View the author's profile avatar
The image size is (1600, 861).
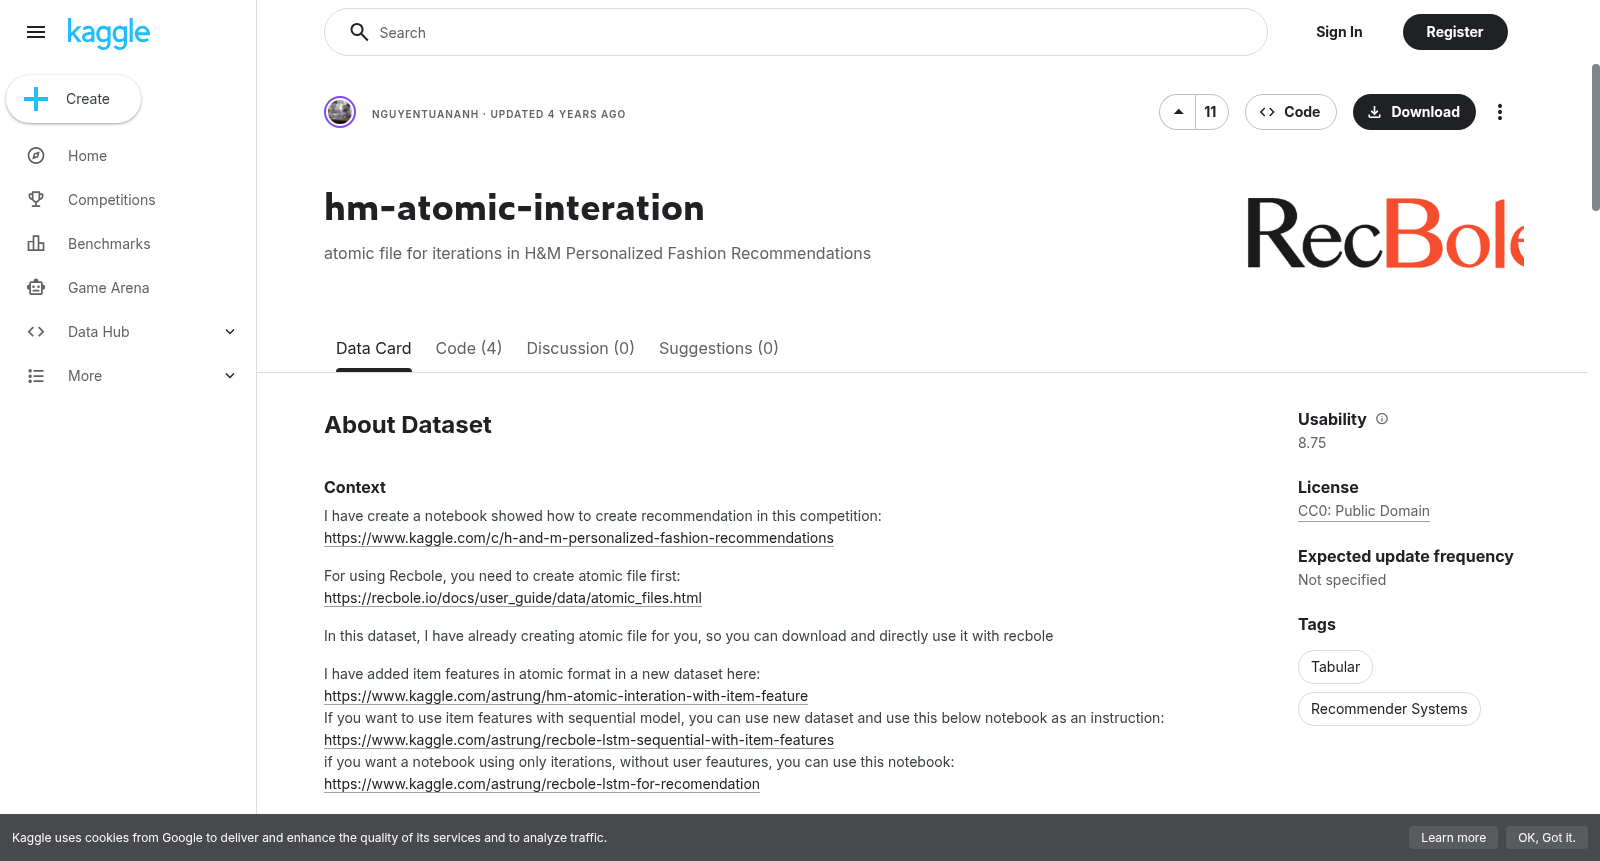click(340, 112)
